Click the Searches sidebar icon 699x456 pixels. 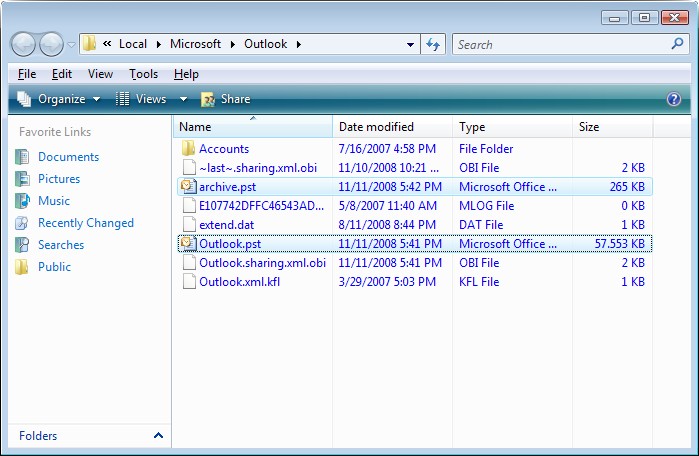[22, 245]
